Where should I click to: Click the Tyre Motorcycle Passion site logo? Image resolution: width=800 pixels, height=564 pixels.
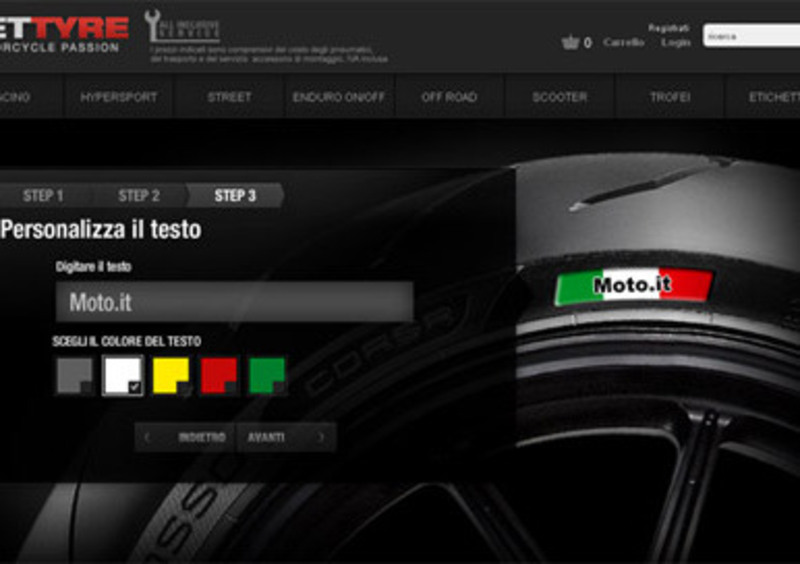tap(63, 35)
